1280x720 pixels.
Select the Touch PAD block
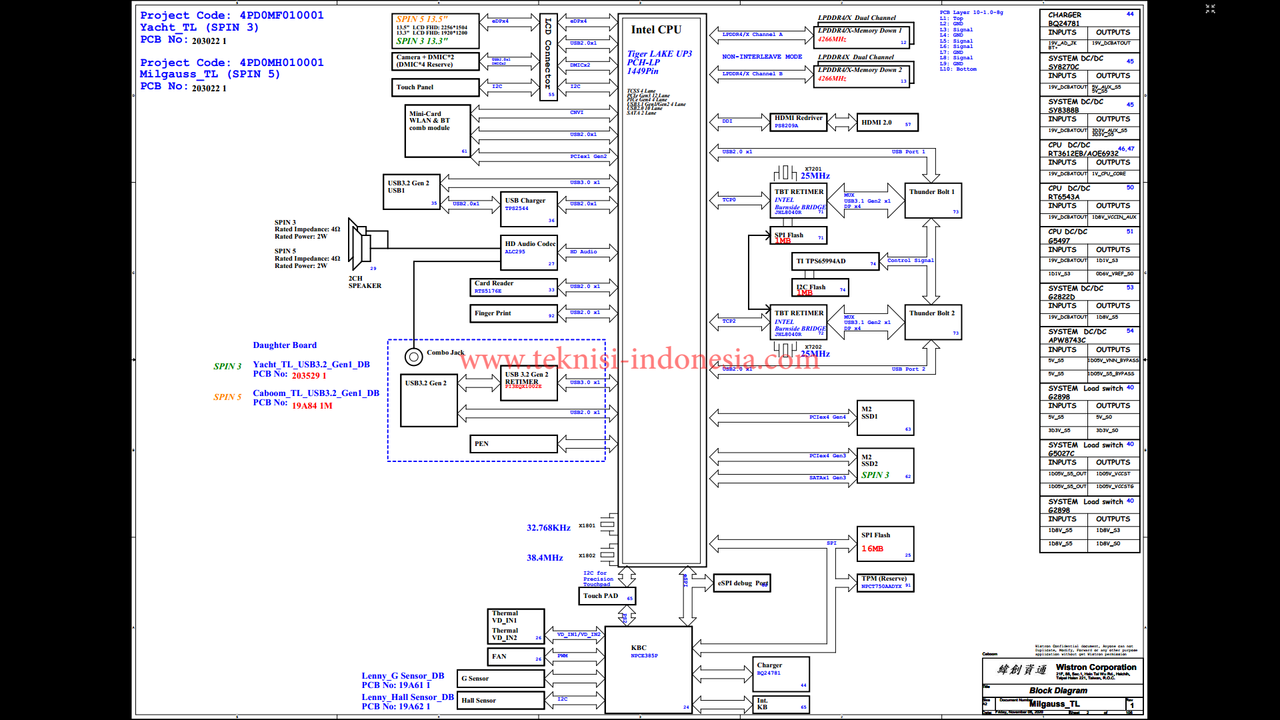[607, 596]
